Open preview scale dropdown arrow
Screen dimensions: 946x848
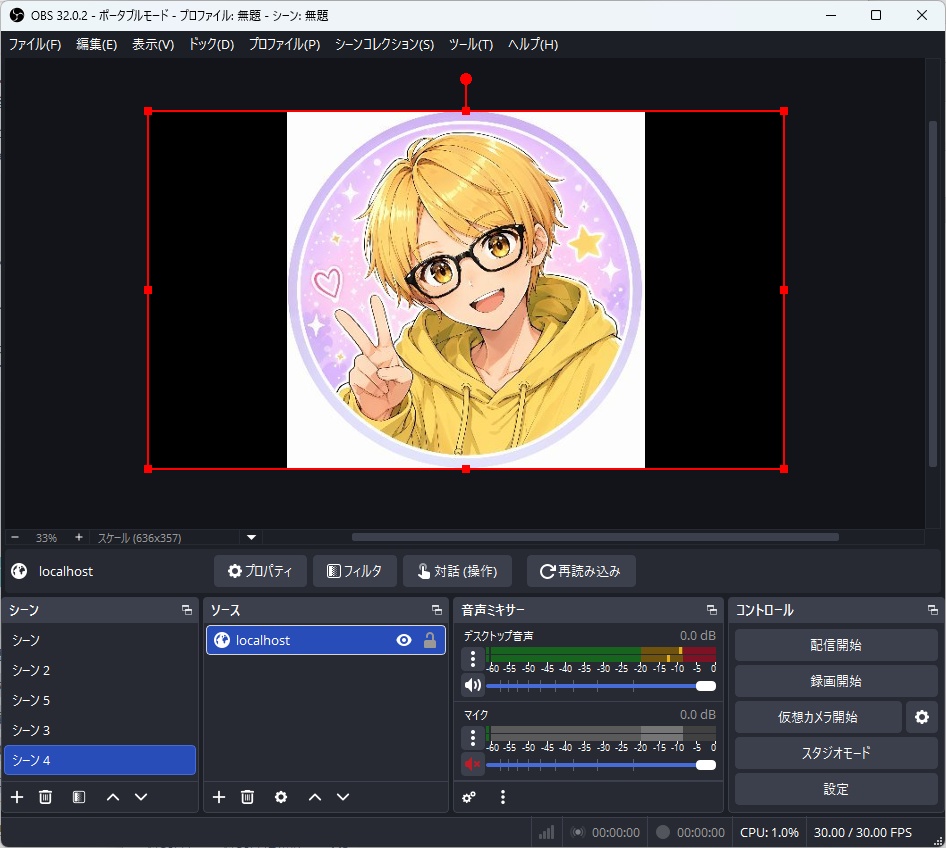coord(252,537)
